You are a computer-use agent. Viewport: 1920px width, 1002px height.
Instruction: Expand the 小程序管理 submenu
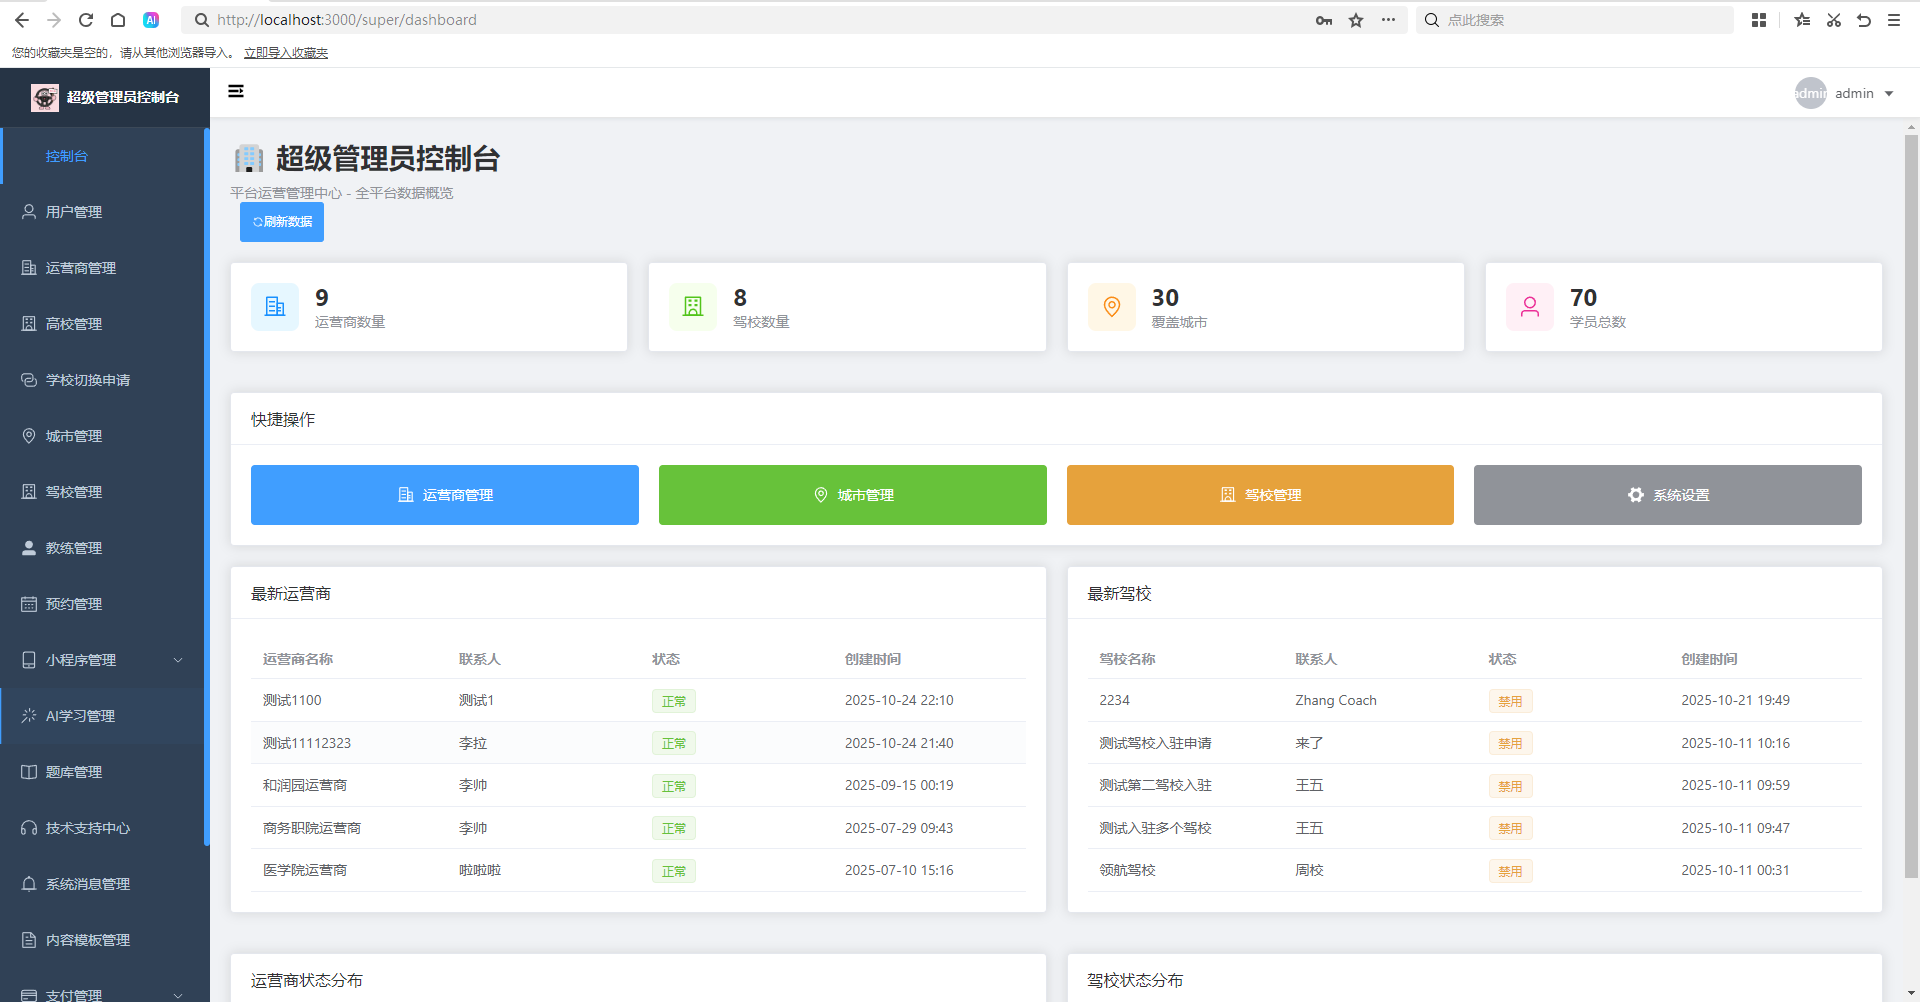point(178,660)
